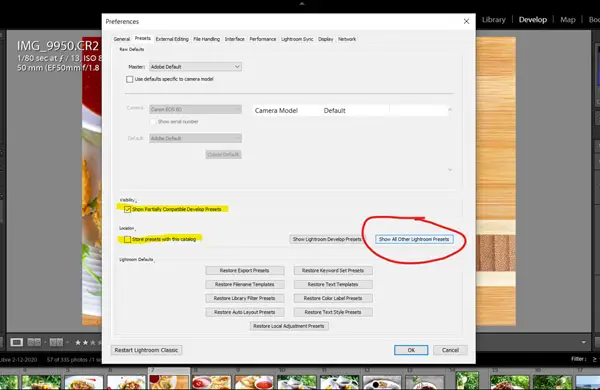Click Restore Export Presets
The image size is (600, 390).
tap(245, 271)
